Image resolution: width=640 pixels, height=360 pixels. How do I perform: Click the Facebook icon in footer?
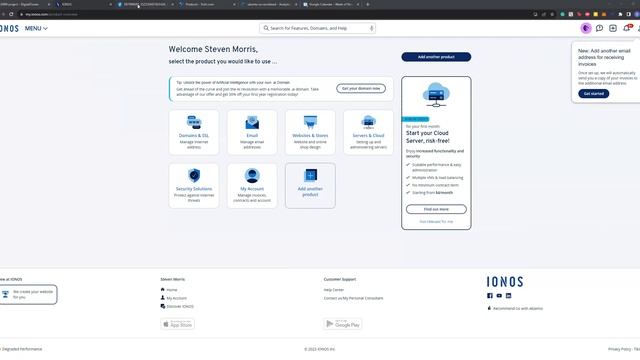[490, 296]
